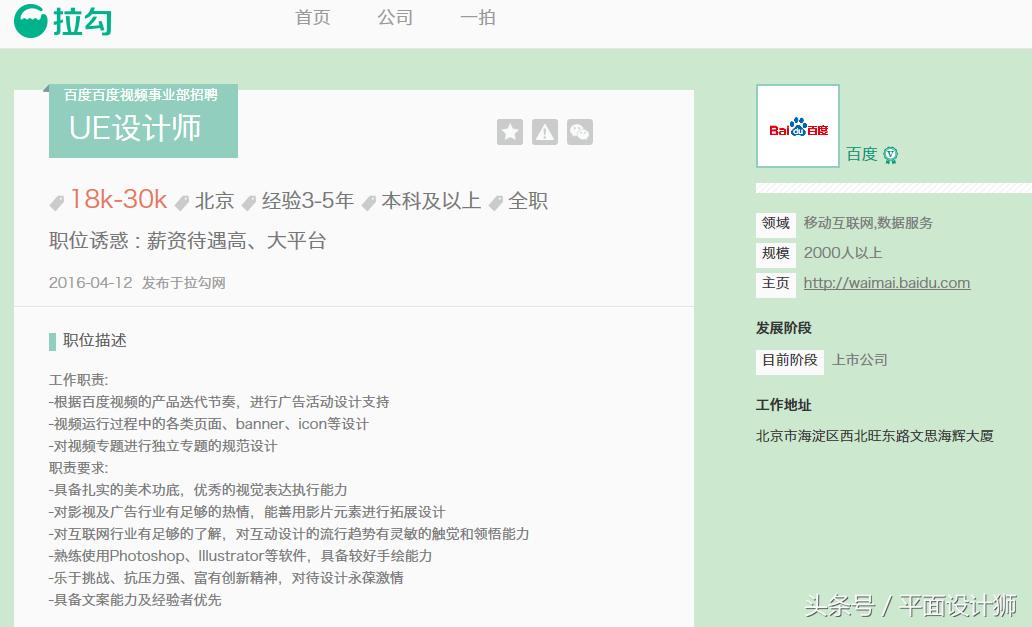The height and width of the screenshot is (627, 1032).
Task: Click the tag icon before 经验3-5年
Action: (251, 201)
